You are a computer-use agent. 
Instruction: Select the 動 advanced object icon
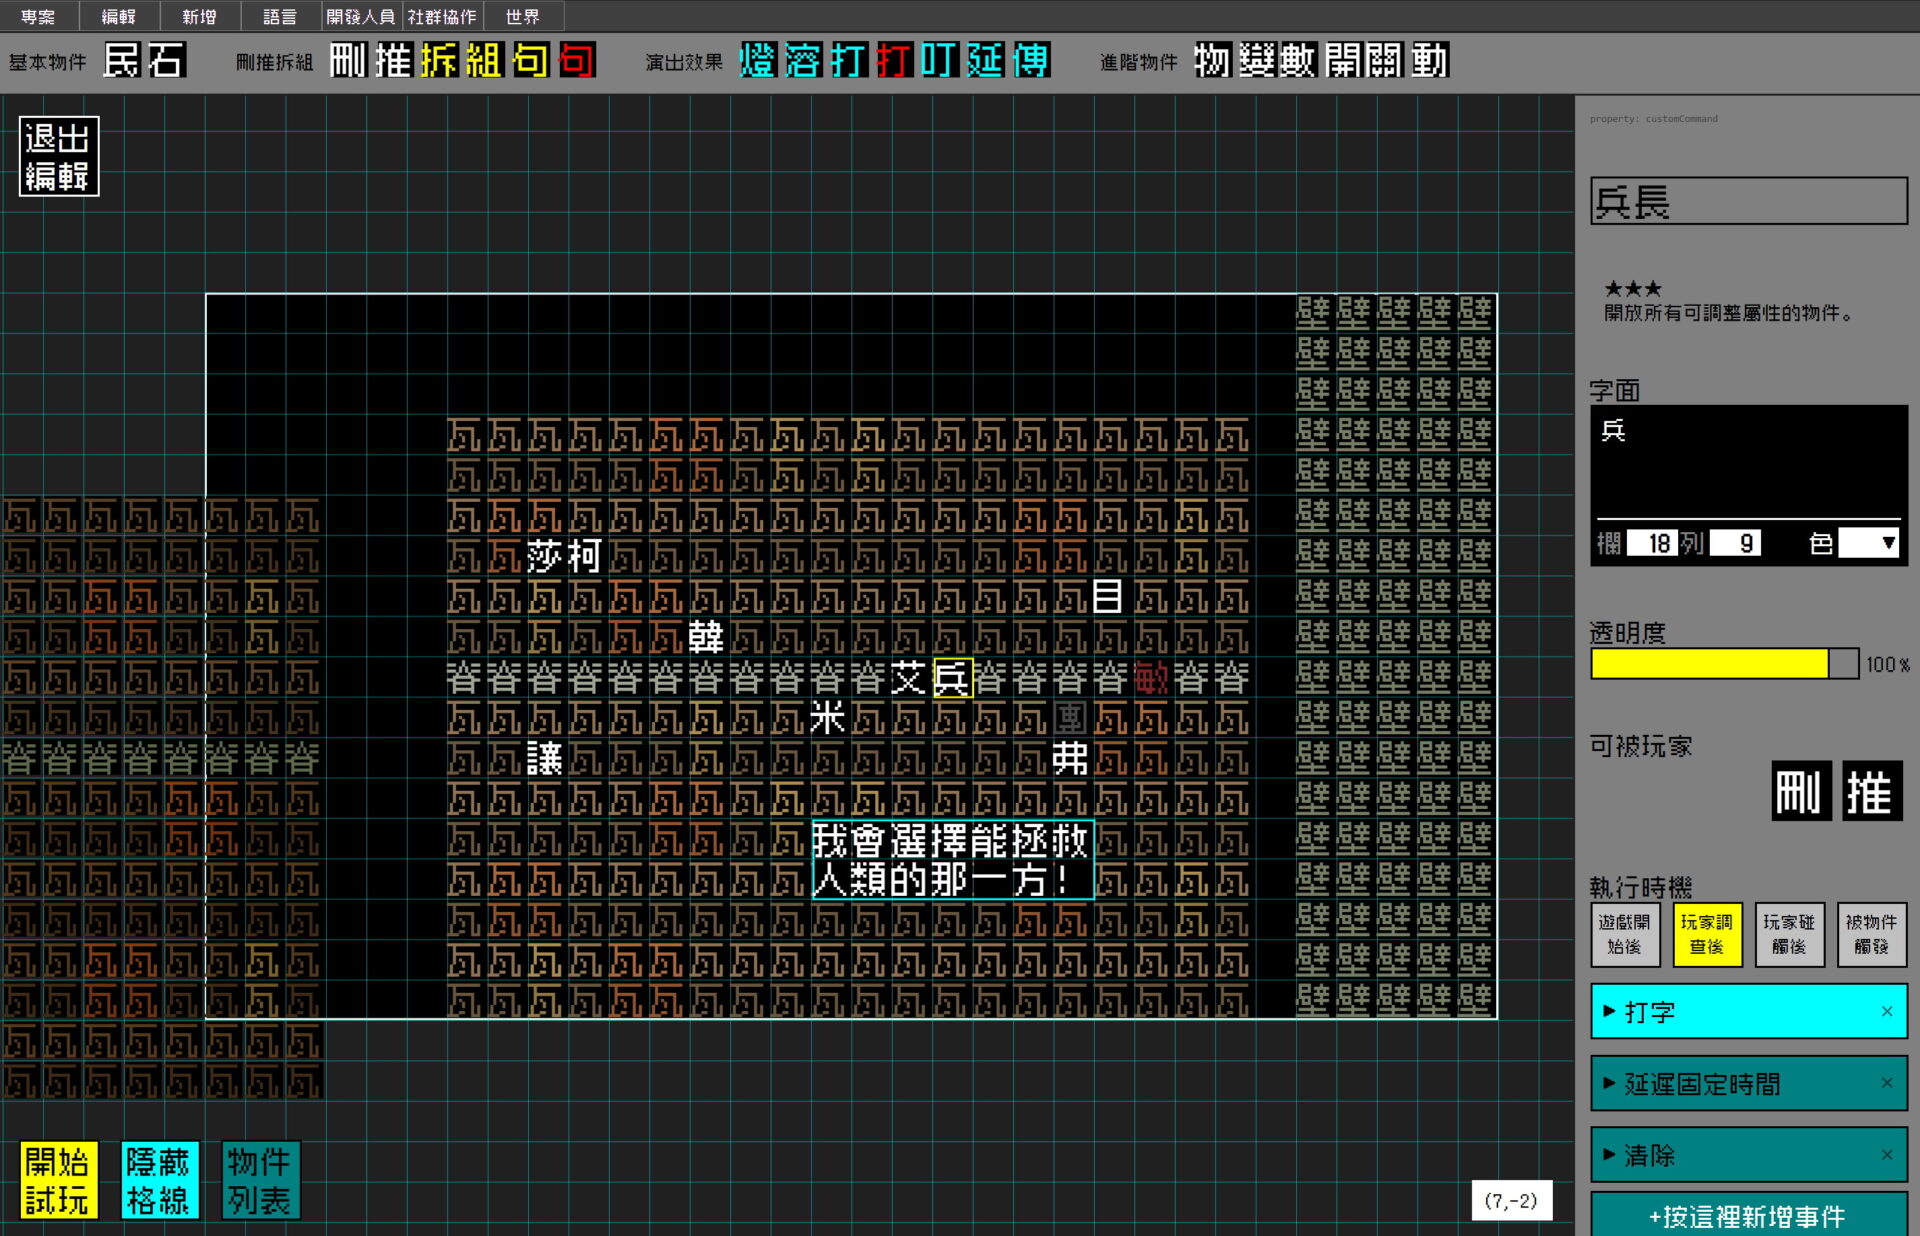(x=1429, y=61)
